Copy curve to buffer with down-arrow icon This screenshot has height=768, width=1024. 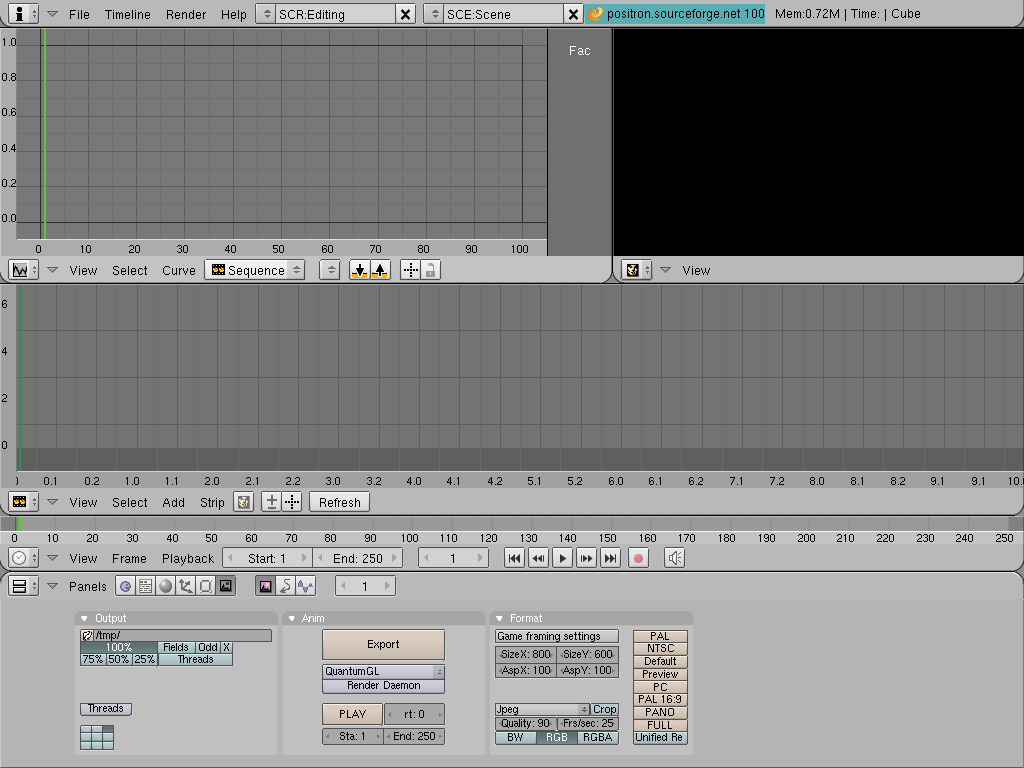click(359, 270)
